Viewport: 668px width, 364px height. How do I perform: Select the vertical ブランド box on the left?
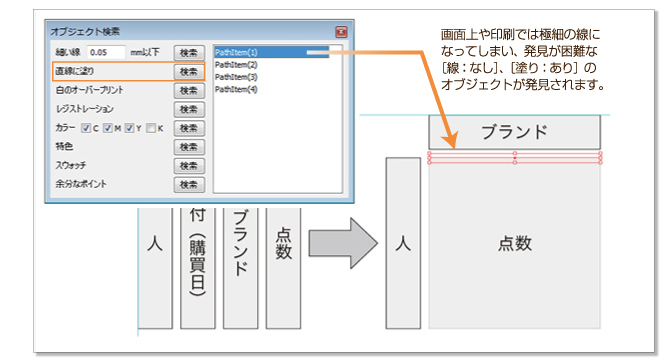(241, 268)
